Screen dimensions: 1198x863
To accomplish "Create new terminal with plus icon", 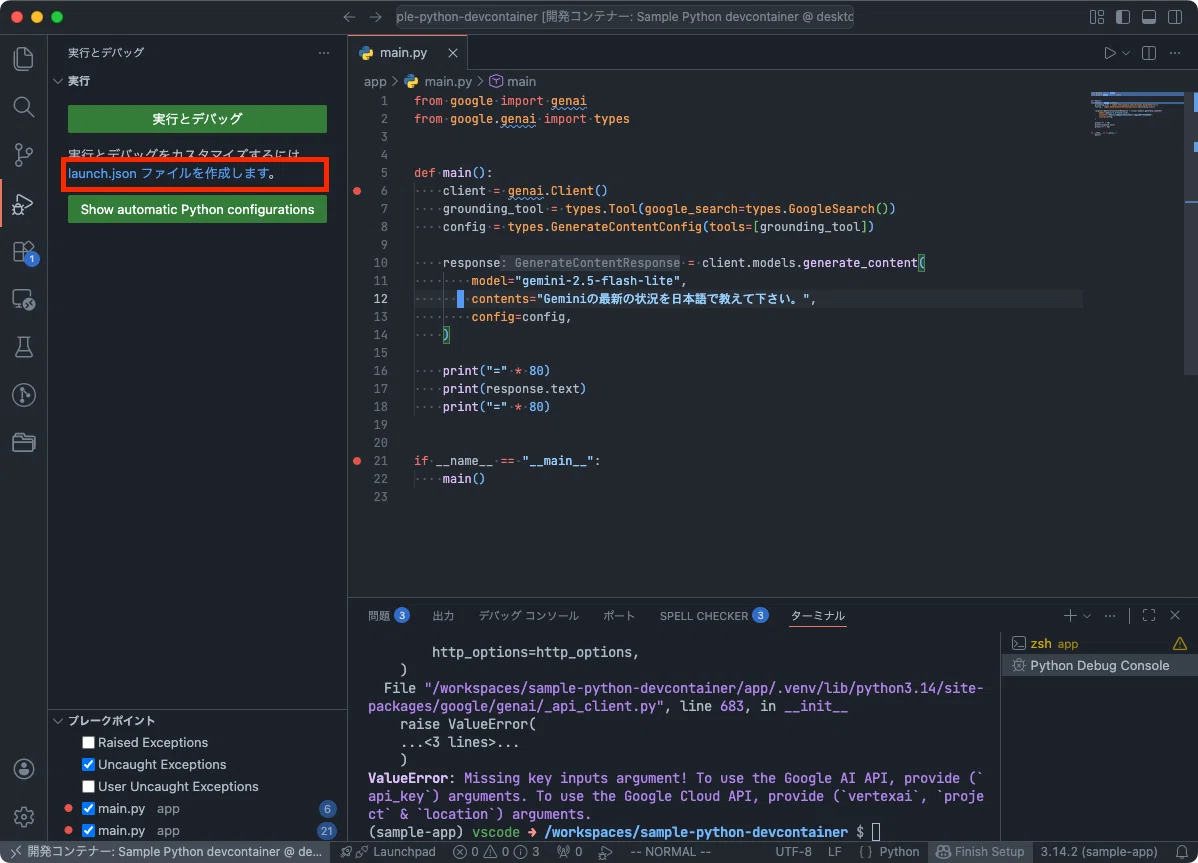I will coord(1070,616).
